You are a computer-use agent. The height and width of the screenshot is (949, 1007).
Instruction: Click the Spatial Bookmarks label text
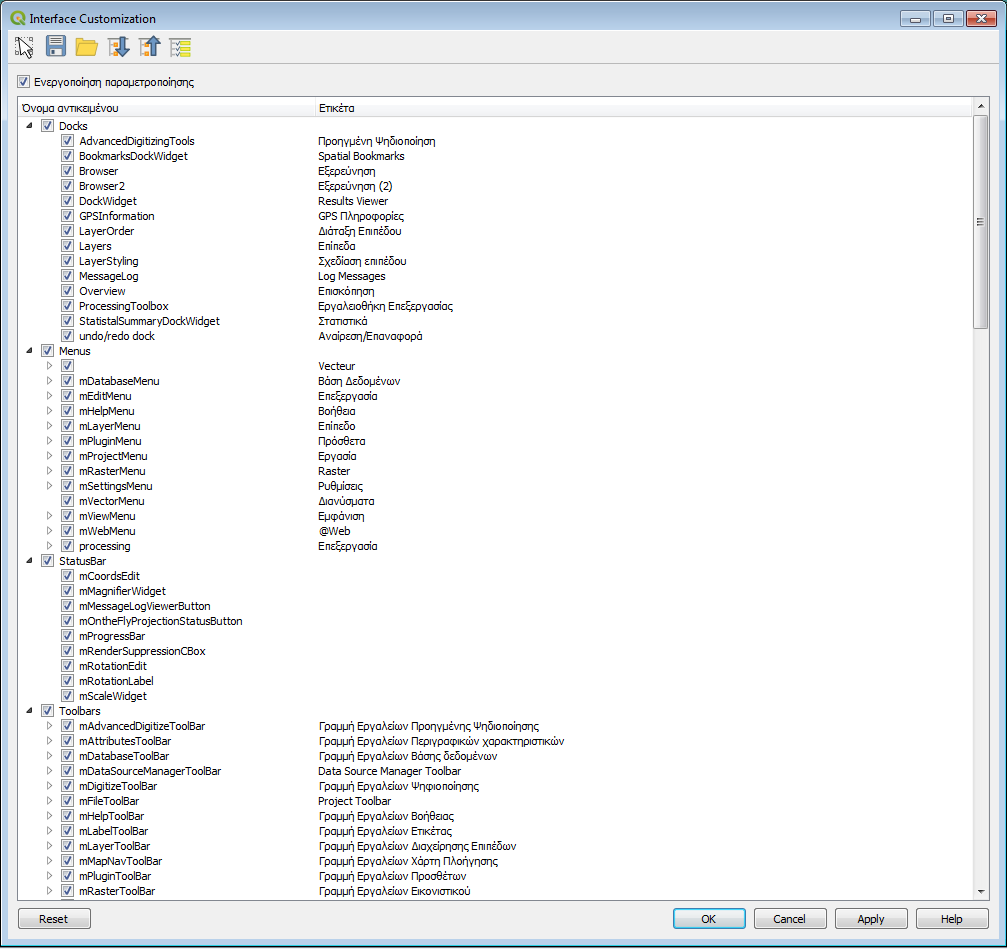click(361, 156)
